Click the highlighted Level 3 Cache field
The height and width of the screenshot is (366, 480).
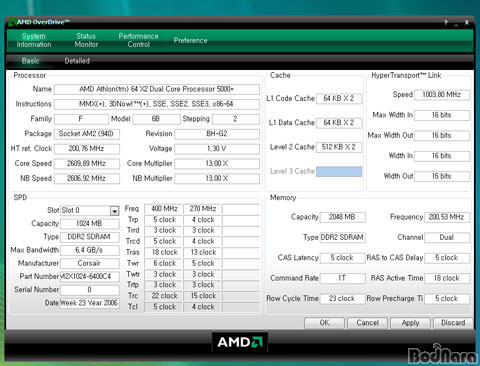(339, 171)
